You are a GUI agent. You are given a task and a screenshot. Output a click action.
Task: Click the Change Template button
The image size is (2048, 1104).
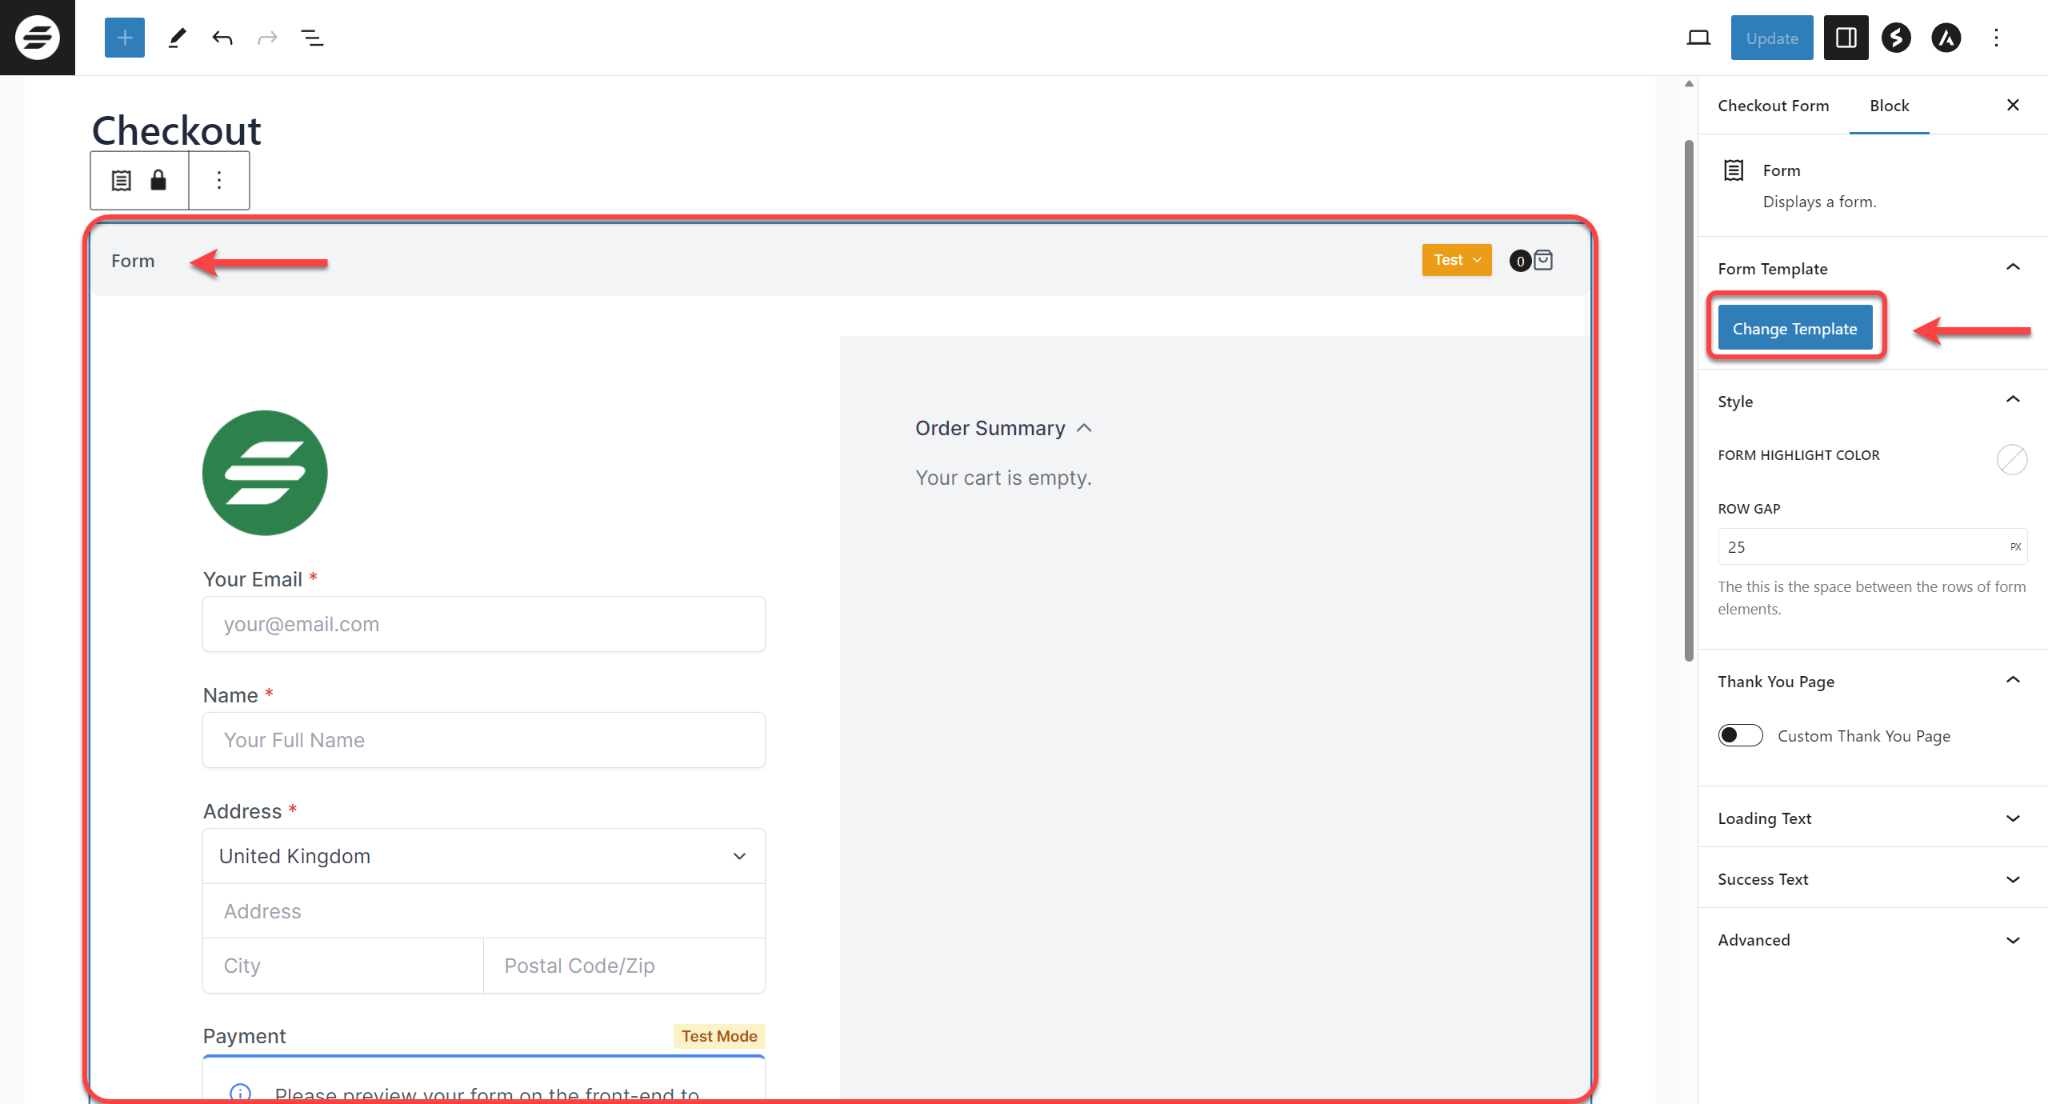click(x=1795, y=328)
